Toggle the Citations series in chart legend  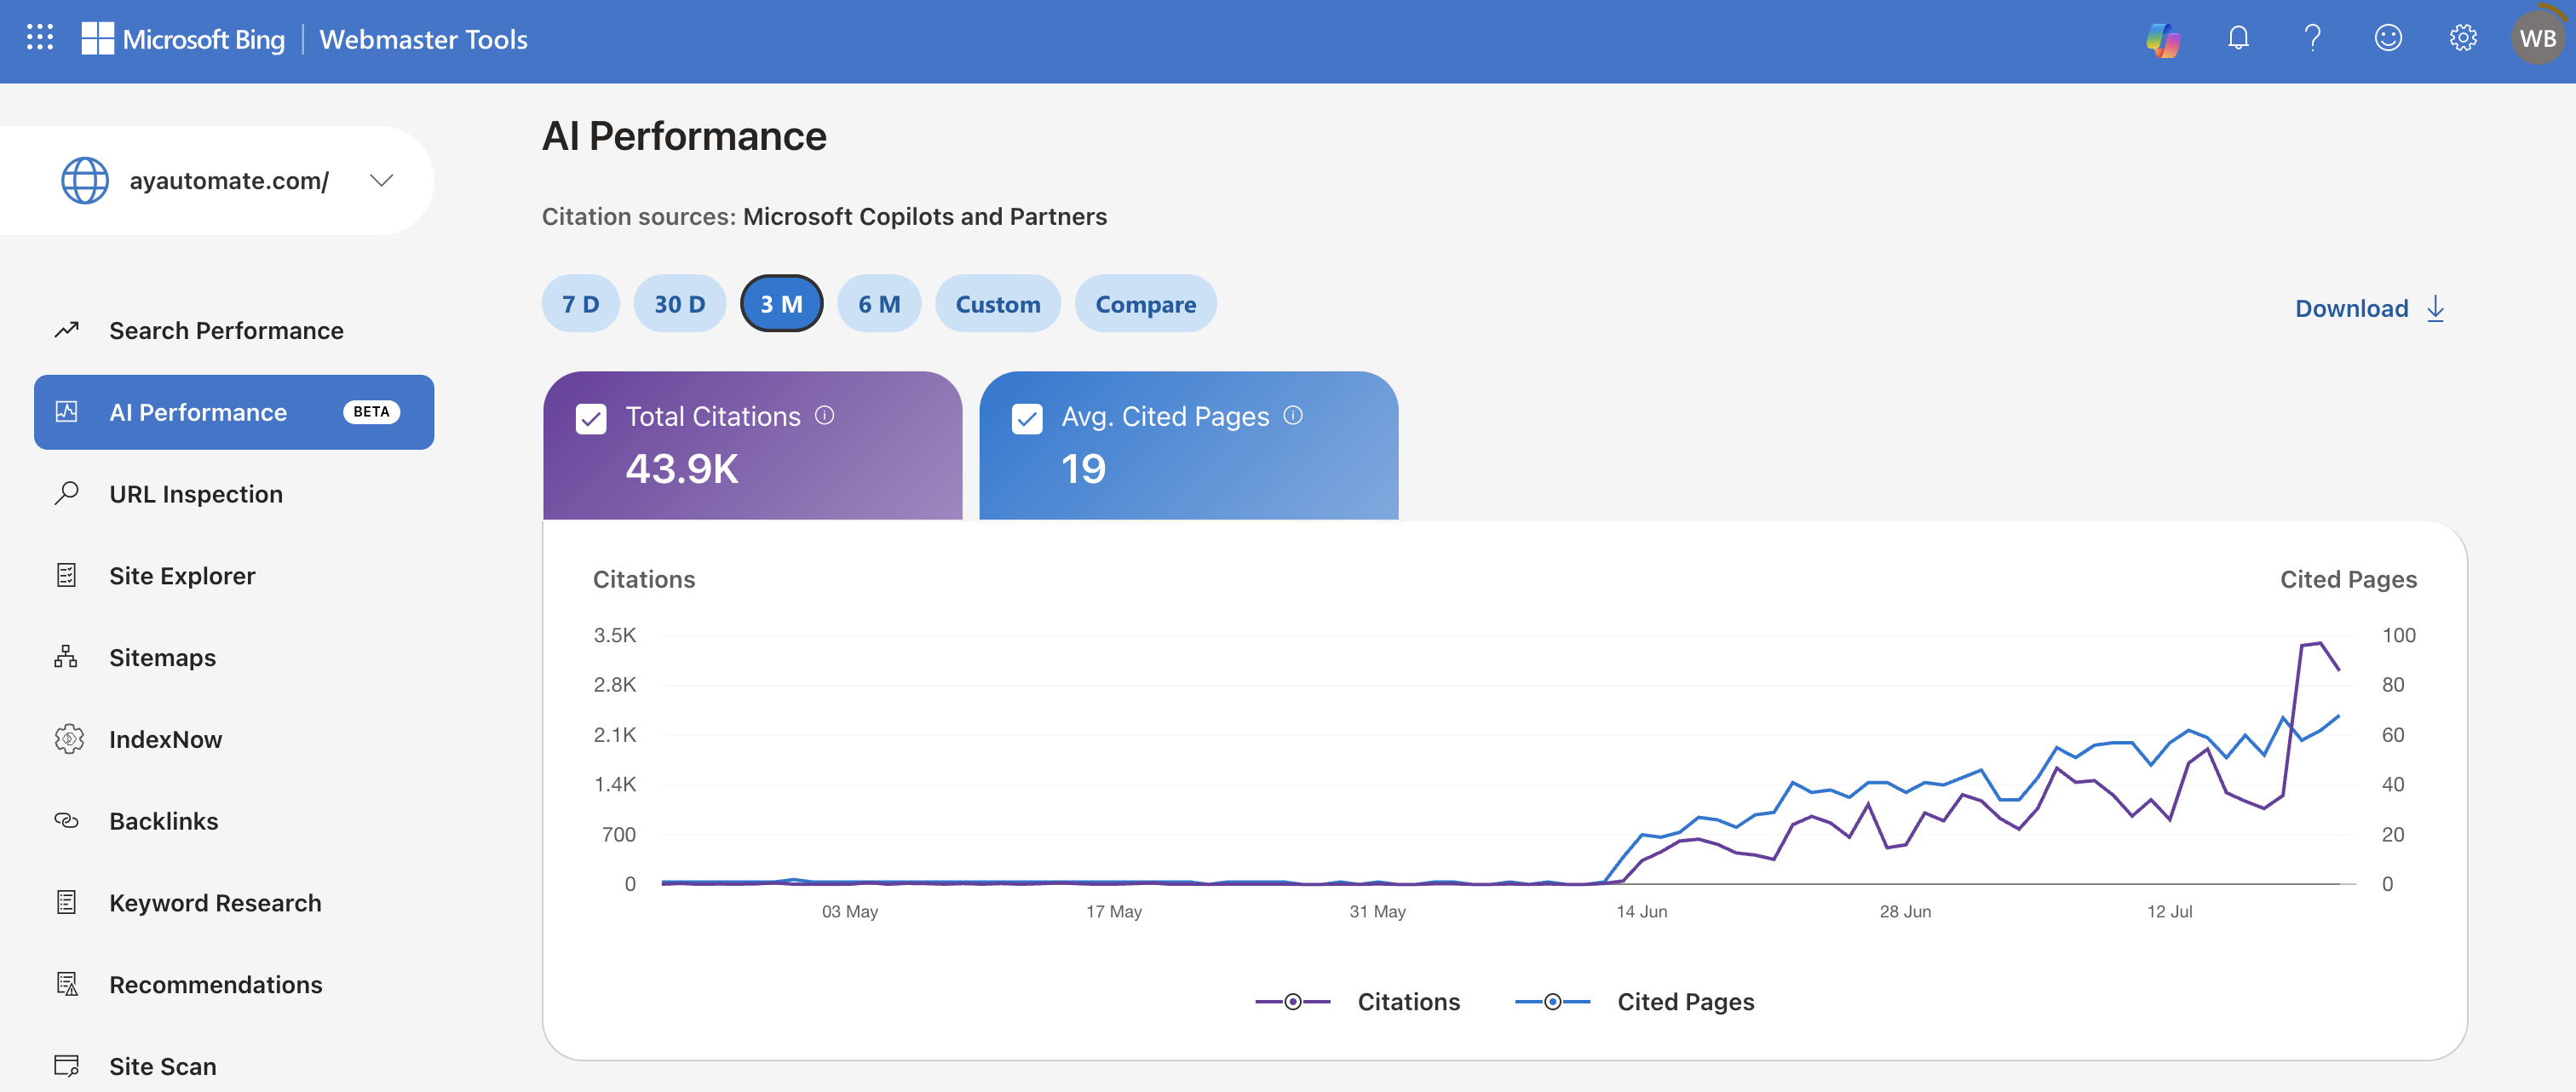[x=1357, y=1001]
